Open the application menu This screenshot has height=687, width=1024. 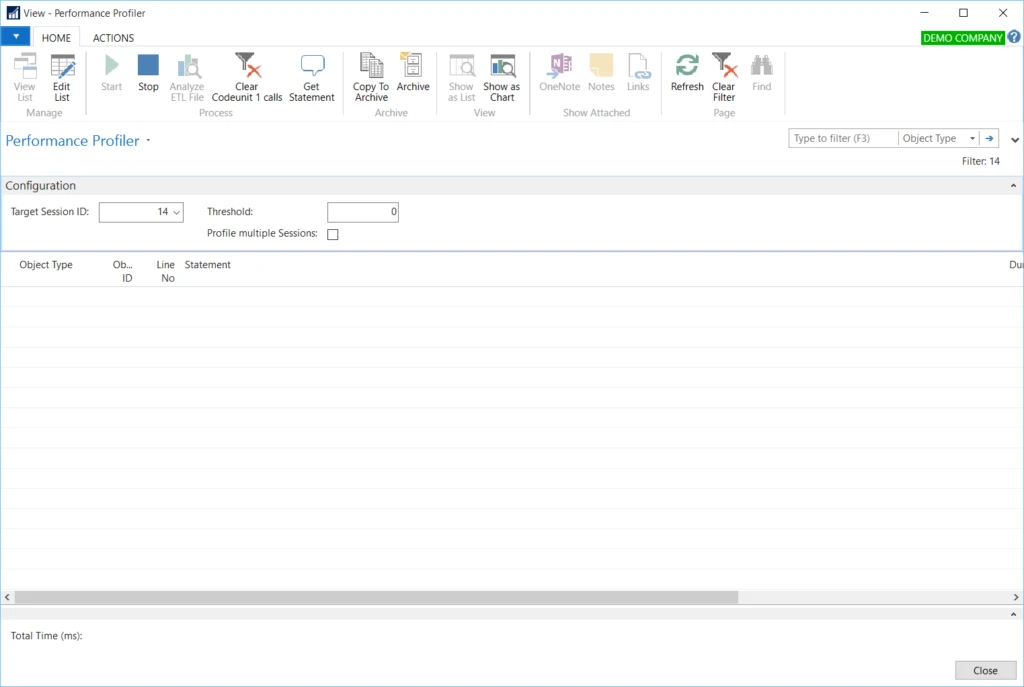(x=15, y=35)
